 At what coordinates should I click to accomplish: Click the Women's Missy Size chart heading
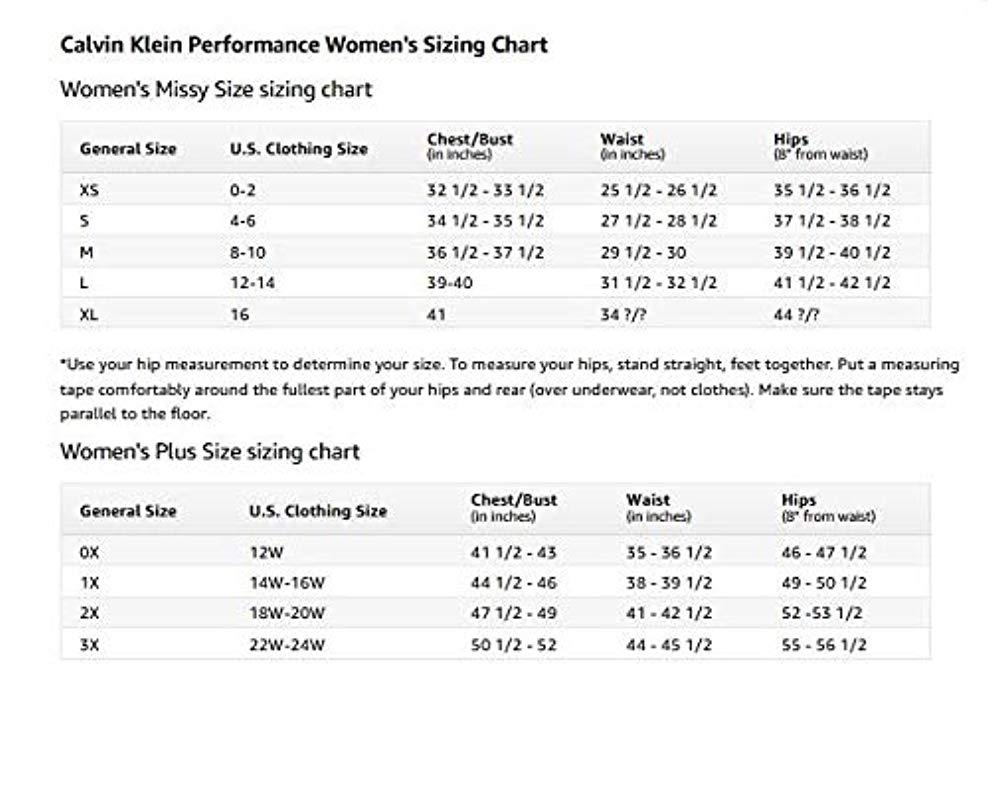[x=216, y=90]
